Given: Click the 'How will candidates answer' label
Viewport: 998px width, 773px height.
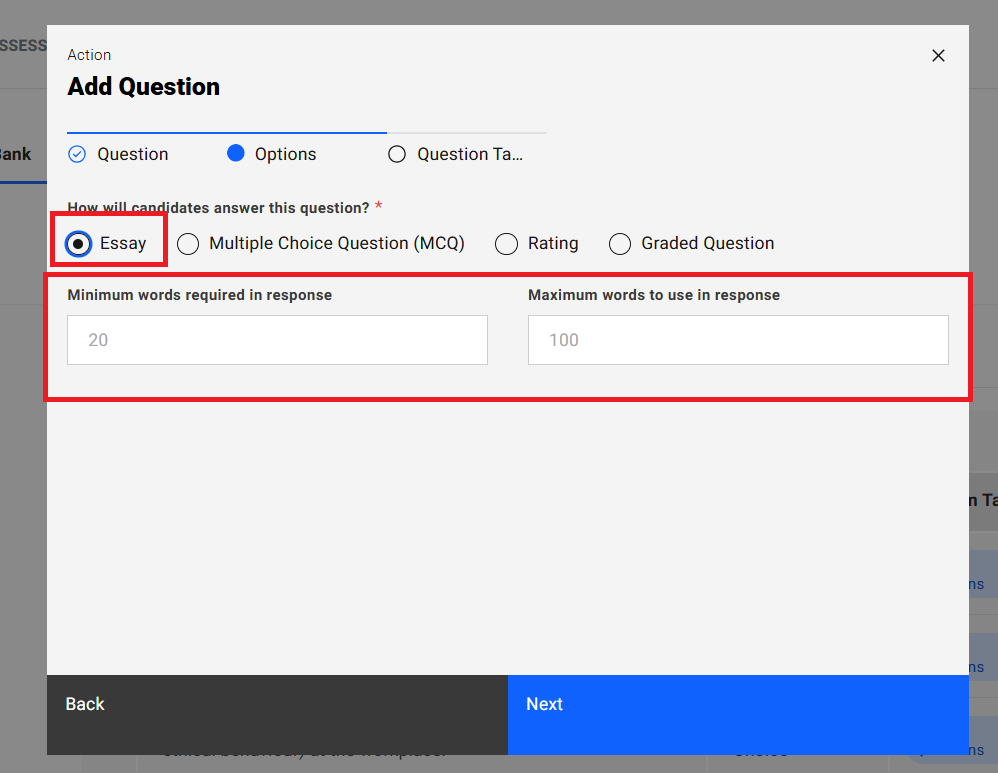Looking at the screenshot, I should (x=218, y=208).
